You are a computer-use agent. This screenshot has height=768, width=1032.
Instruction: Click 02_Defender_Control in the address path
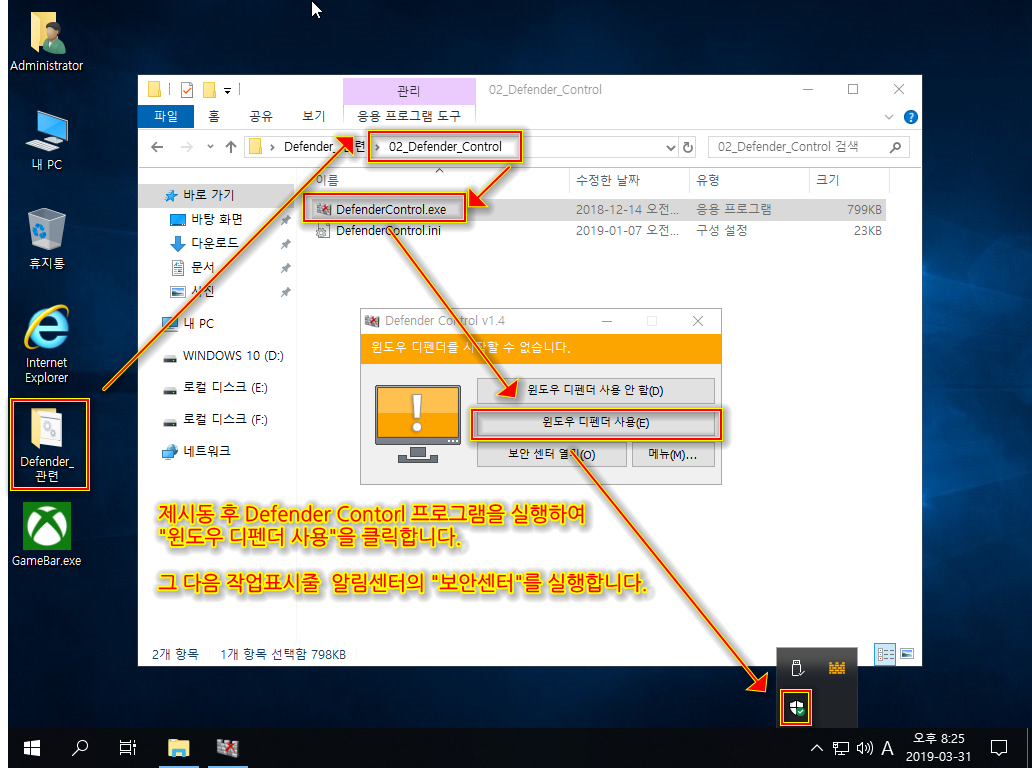click(x=445, y=147)
